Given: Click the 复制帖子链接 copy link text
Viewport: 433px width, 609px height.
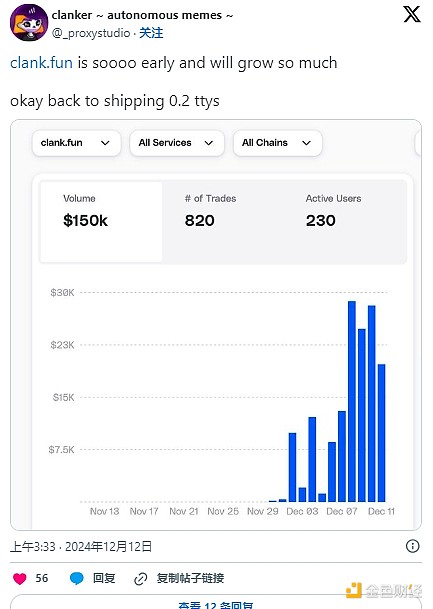Looking at the screenshot, I should tap(190, 578).
